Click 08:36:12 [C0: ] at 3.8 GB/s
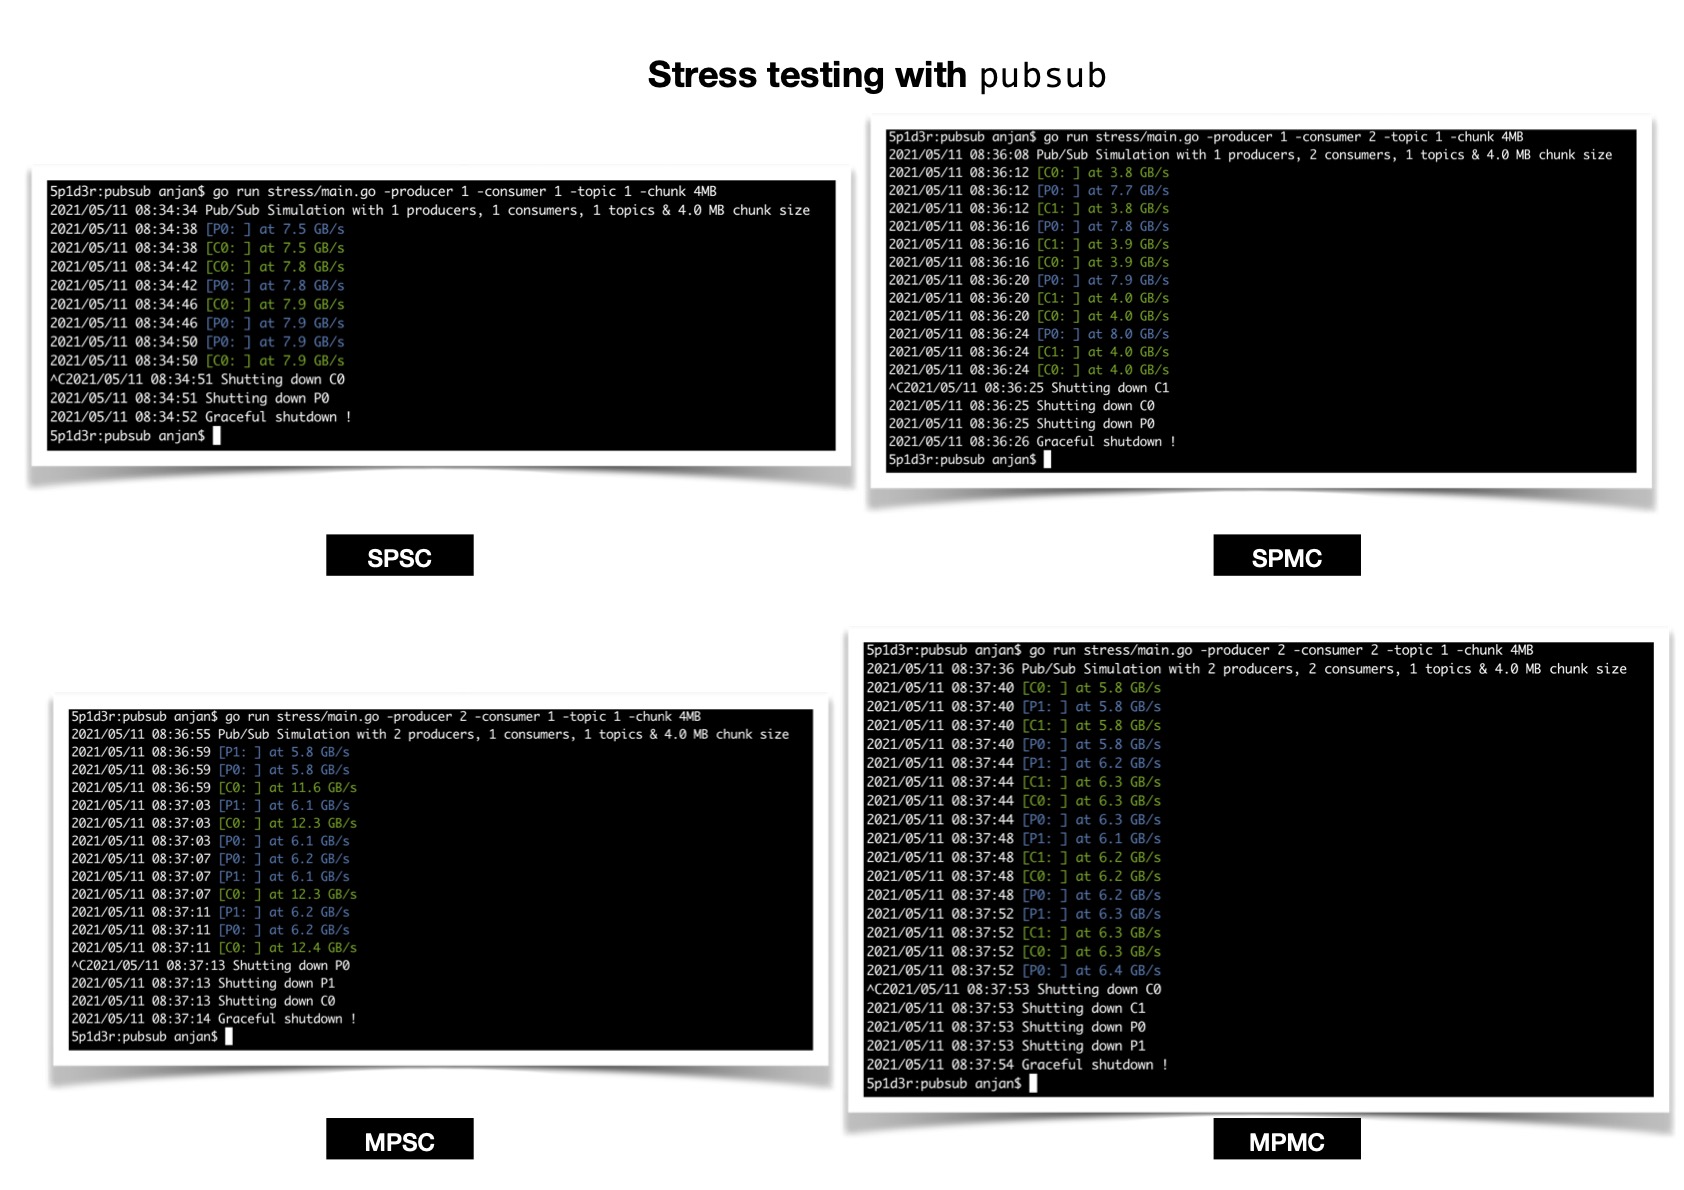The height and width of the screenshot is (1190, 1684). [1029, 173]
